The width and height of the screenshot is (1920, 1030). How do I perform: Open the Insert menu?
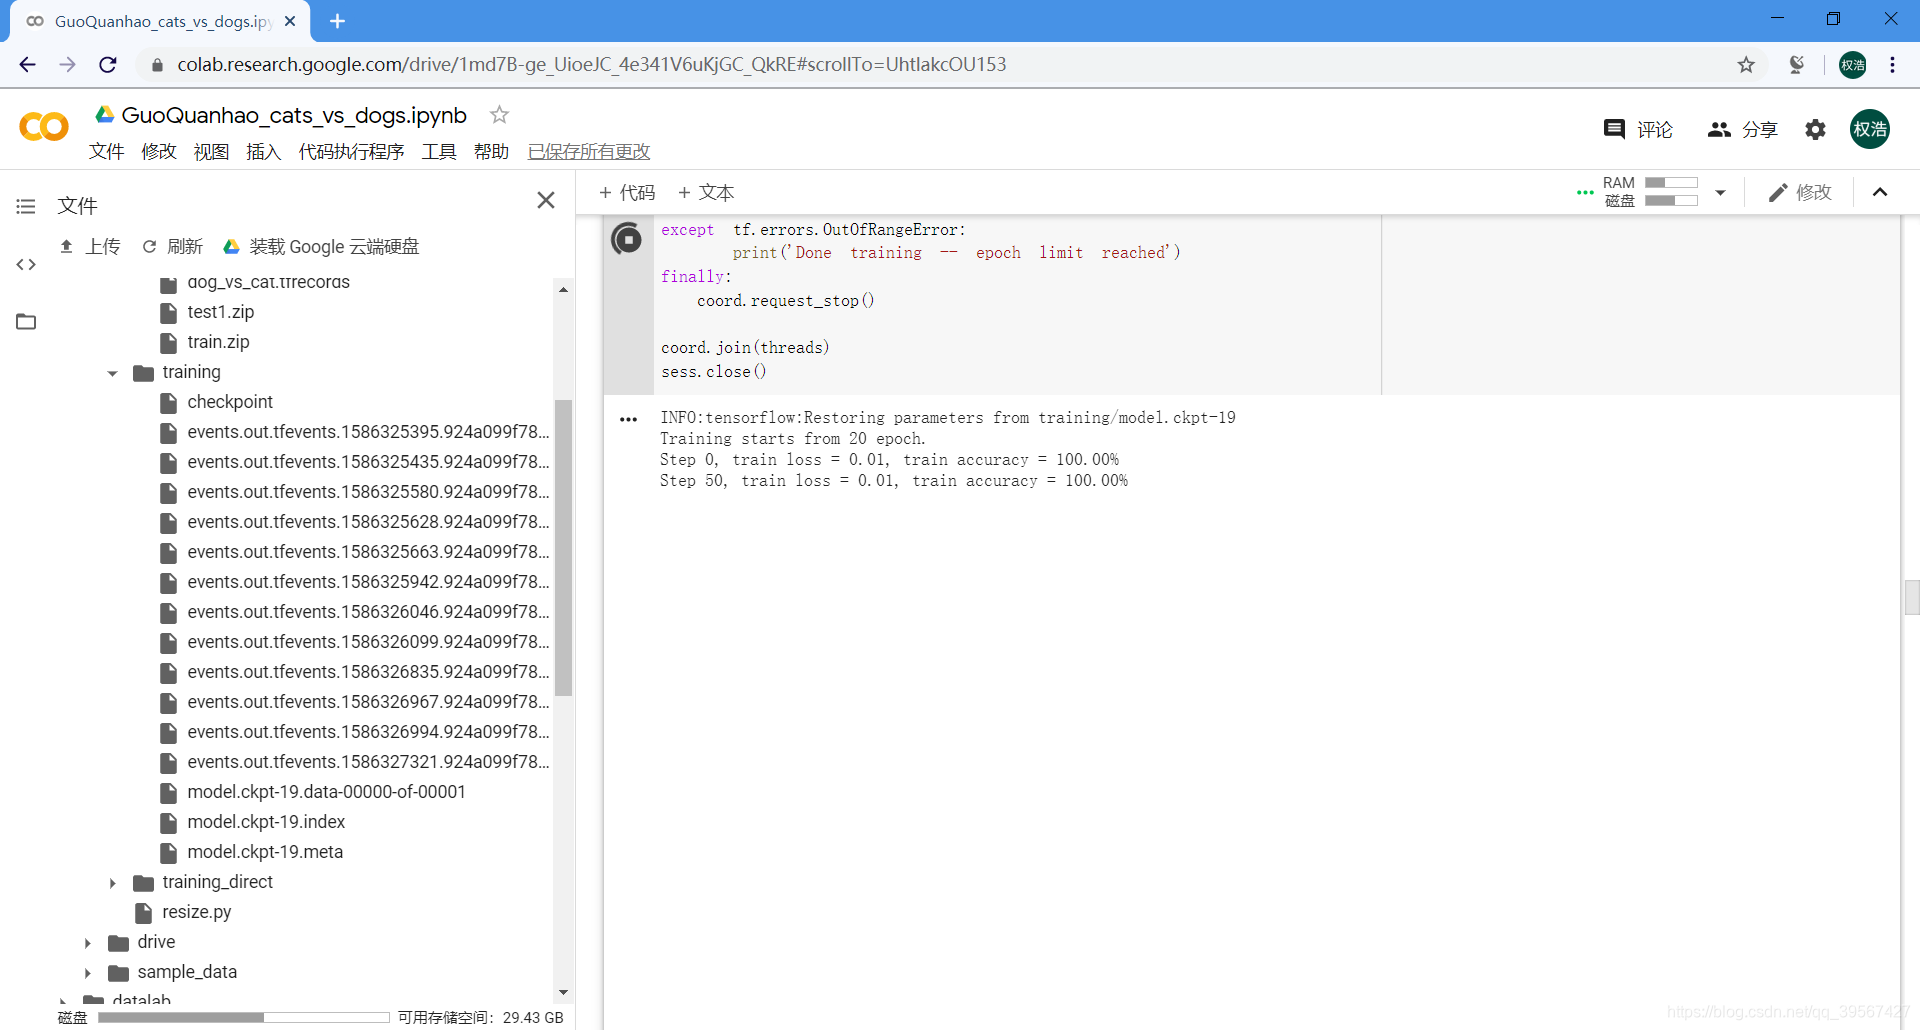coord(263,151)
